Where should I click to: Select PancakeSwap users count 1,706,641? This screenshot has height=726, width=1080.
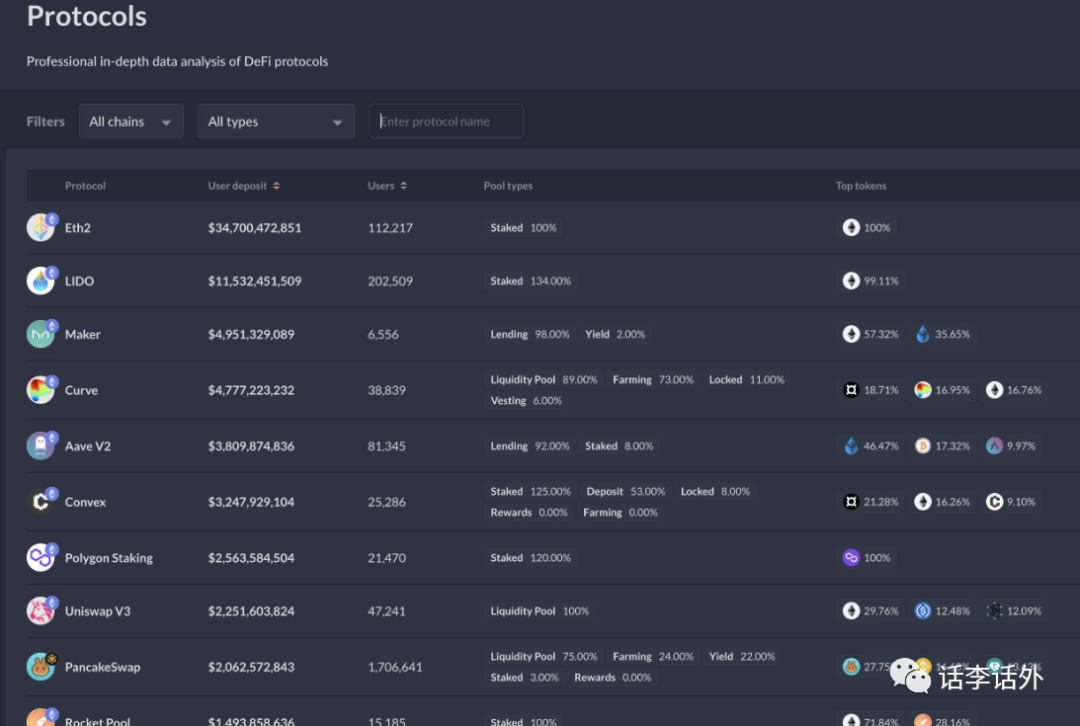395,667
